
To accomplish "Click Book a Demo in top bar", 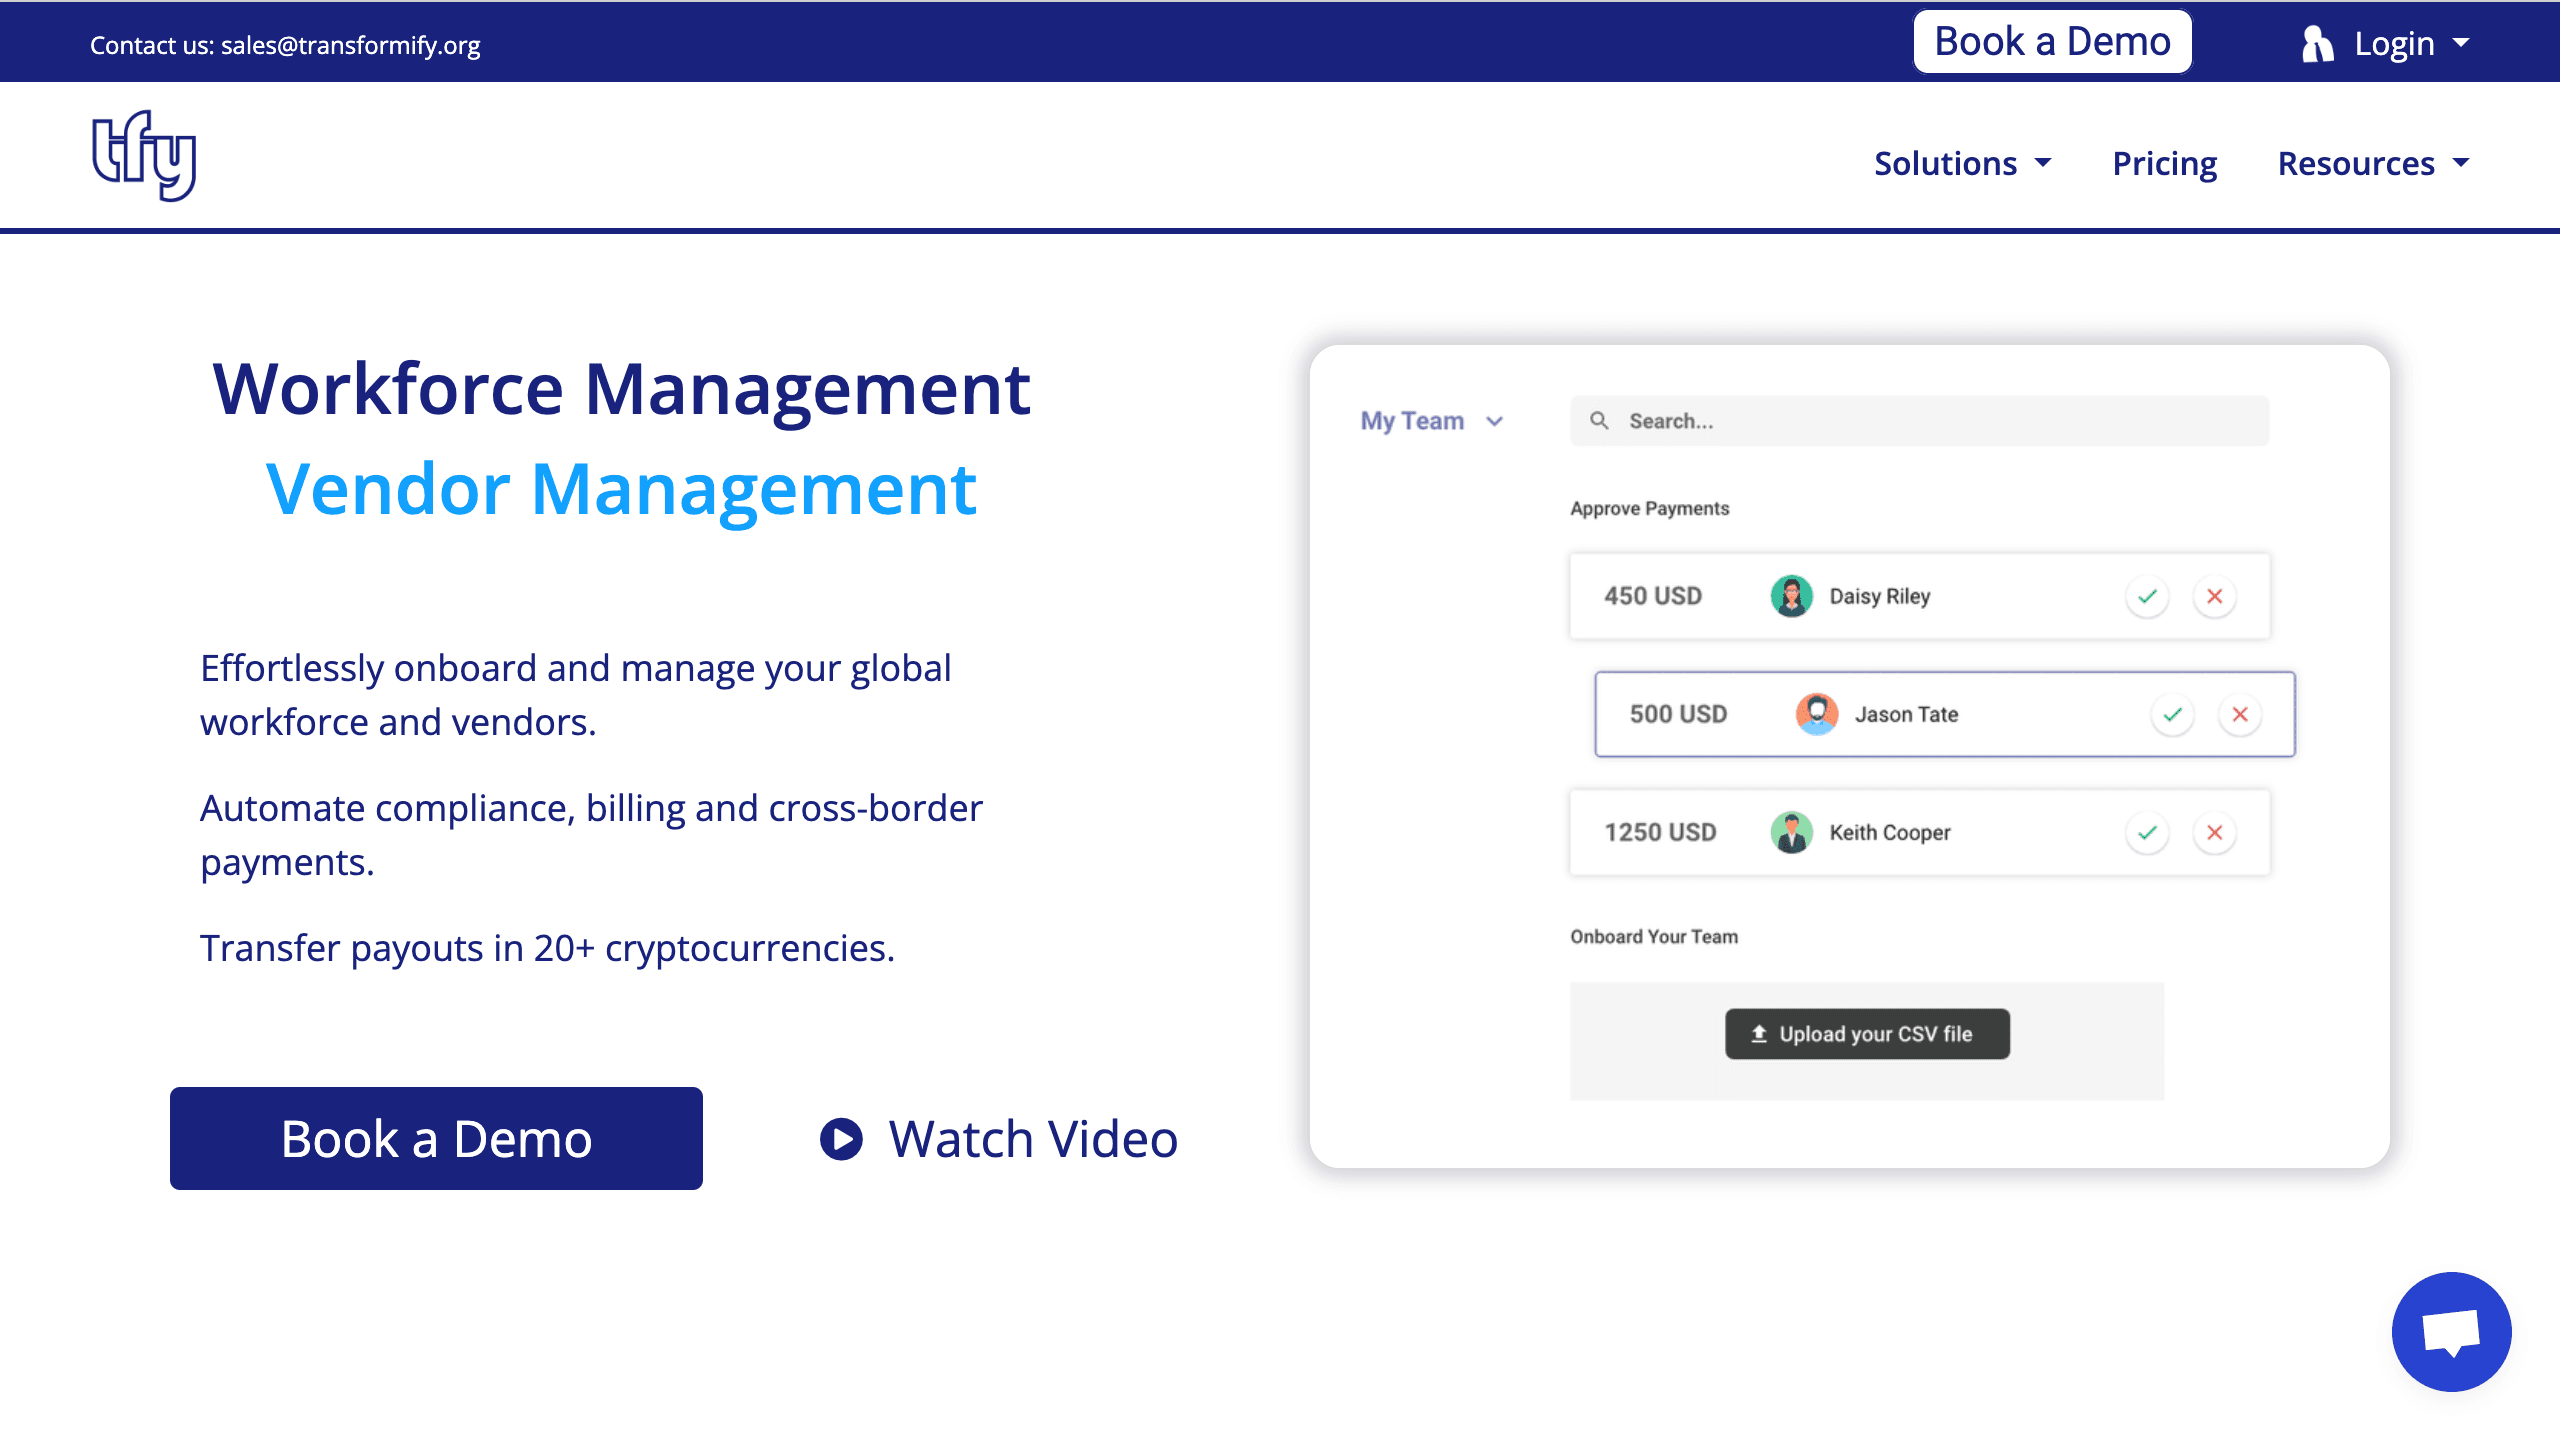I will [2052, 42].
